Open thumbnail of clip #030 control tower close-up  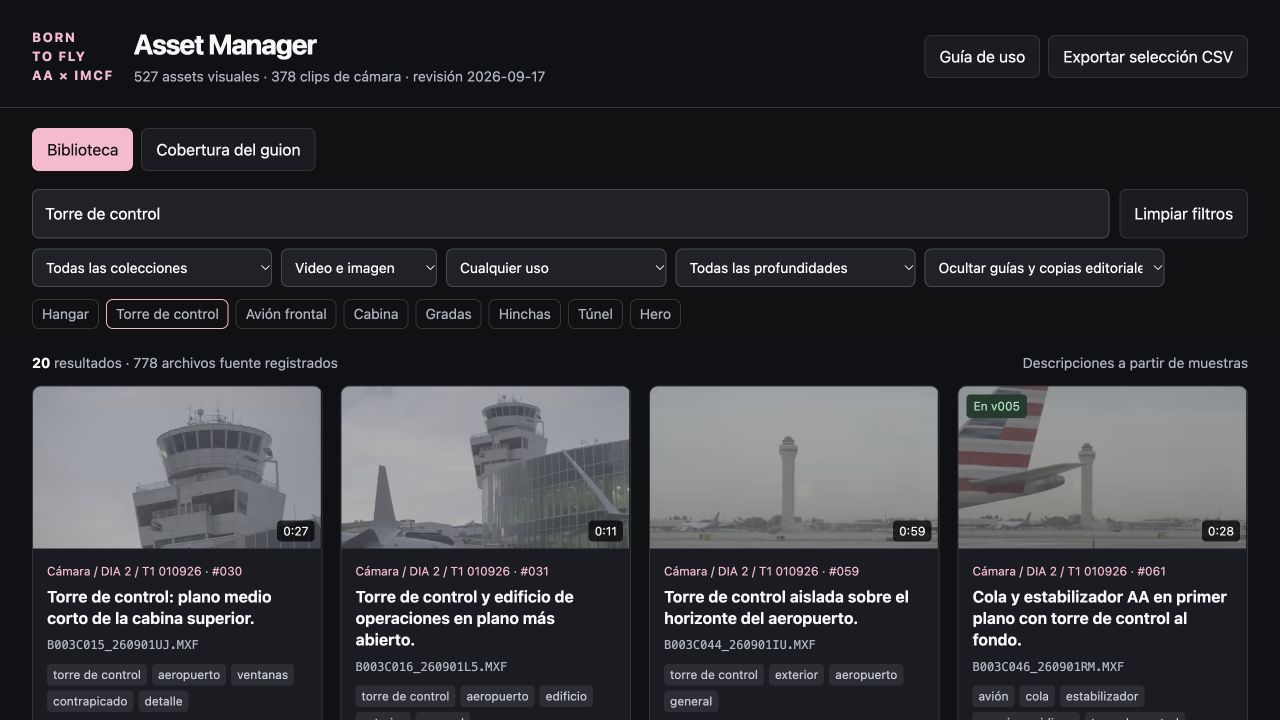[177, 468]
